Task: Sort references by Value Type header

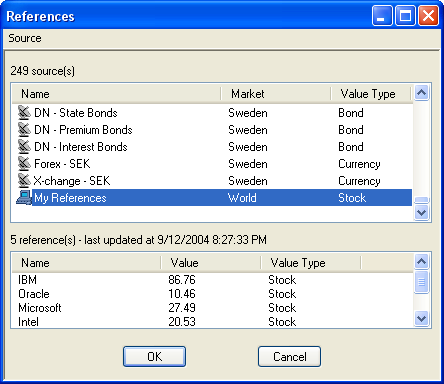Action: click(311, 263)
